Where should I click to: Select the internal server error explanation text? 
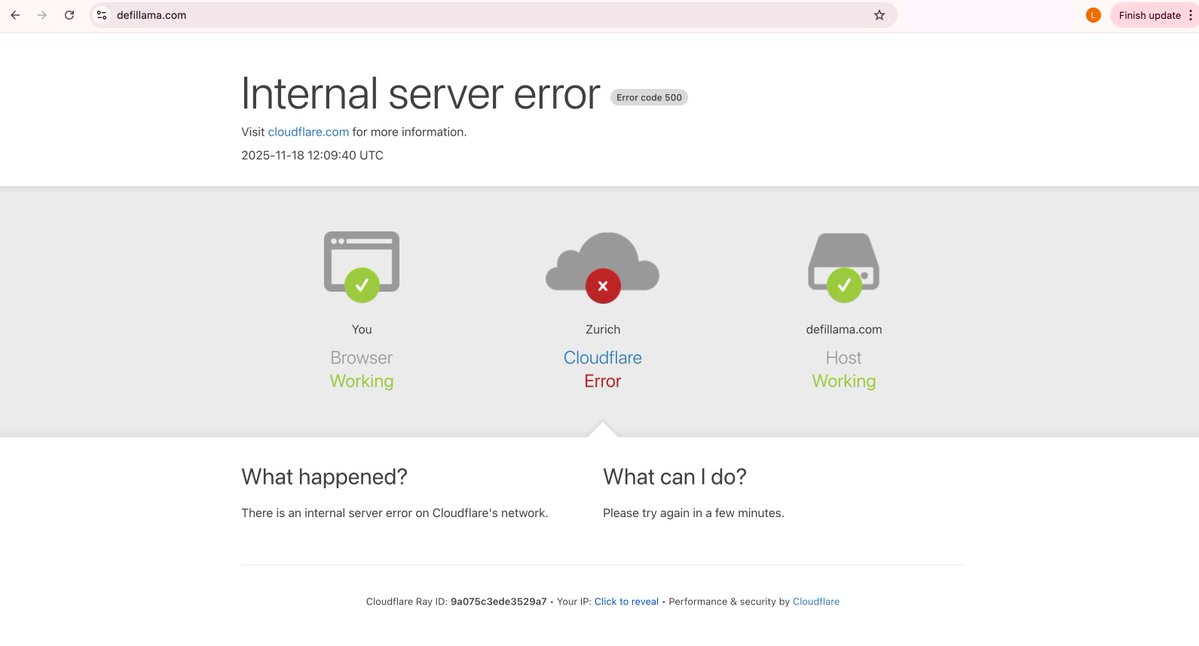(x=395, y=513)
